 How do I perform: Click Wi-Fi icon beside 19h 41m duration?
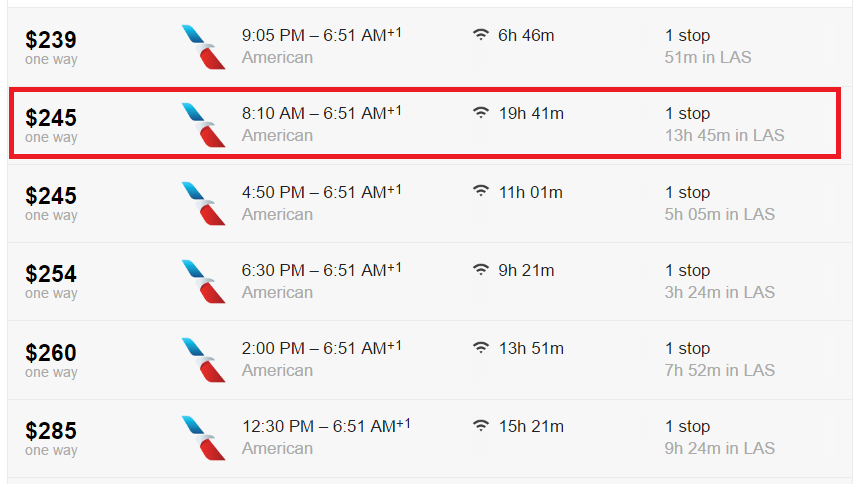coord(480,113)
